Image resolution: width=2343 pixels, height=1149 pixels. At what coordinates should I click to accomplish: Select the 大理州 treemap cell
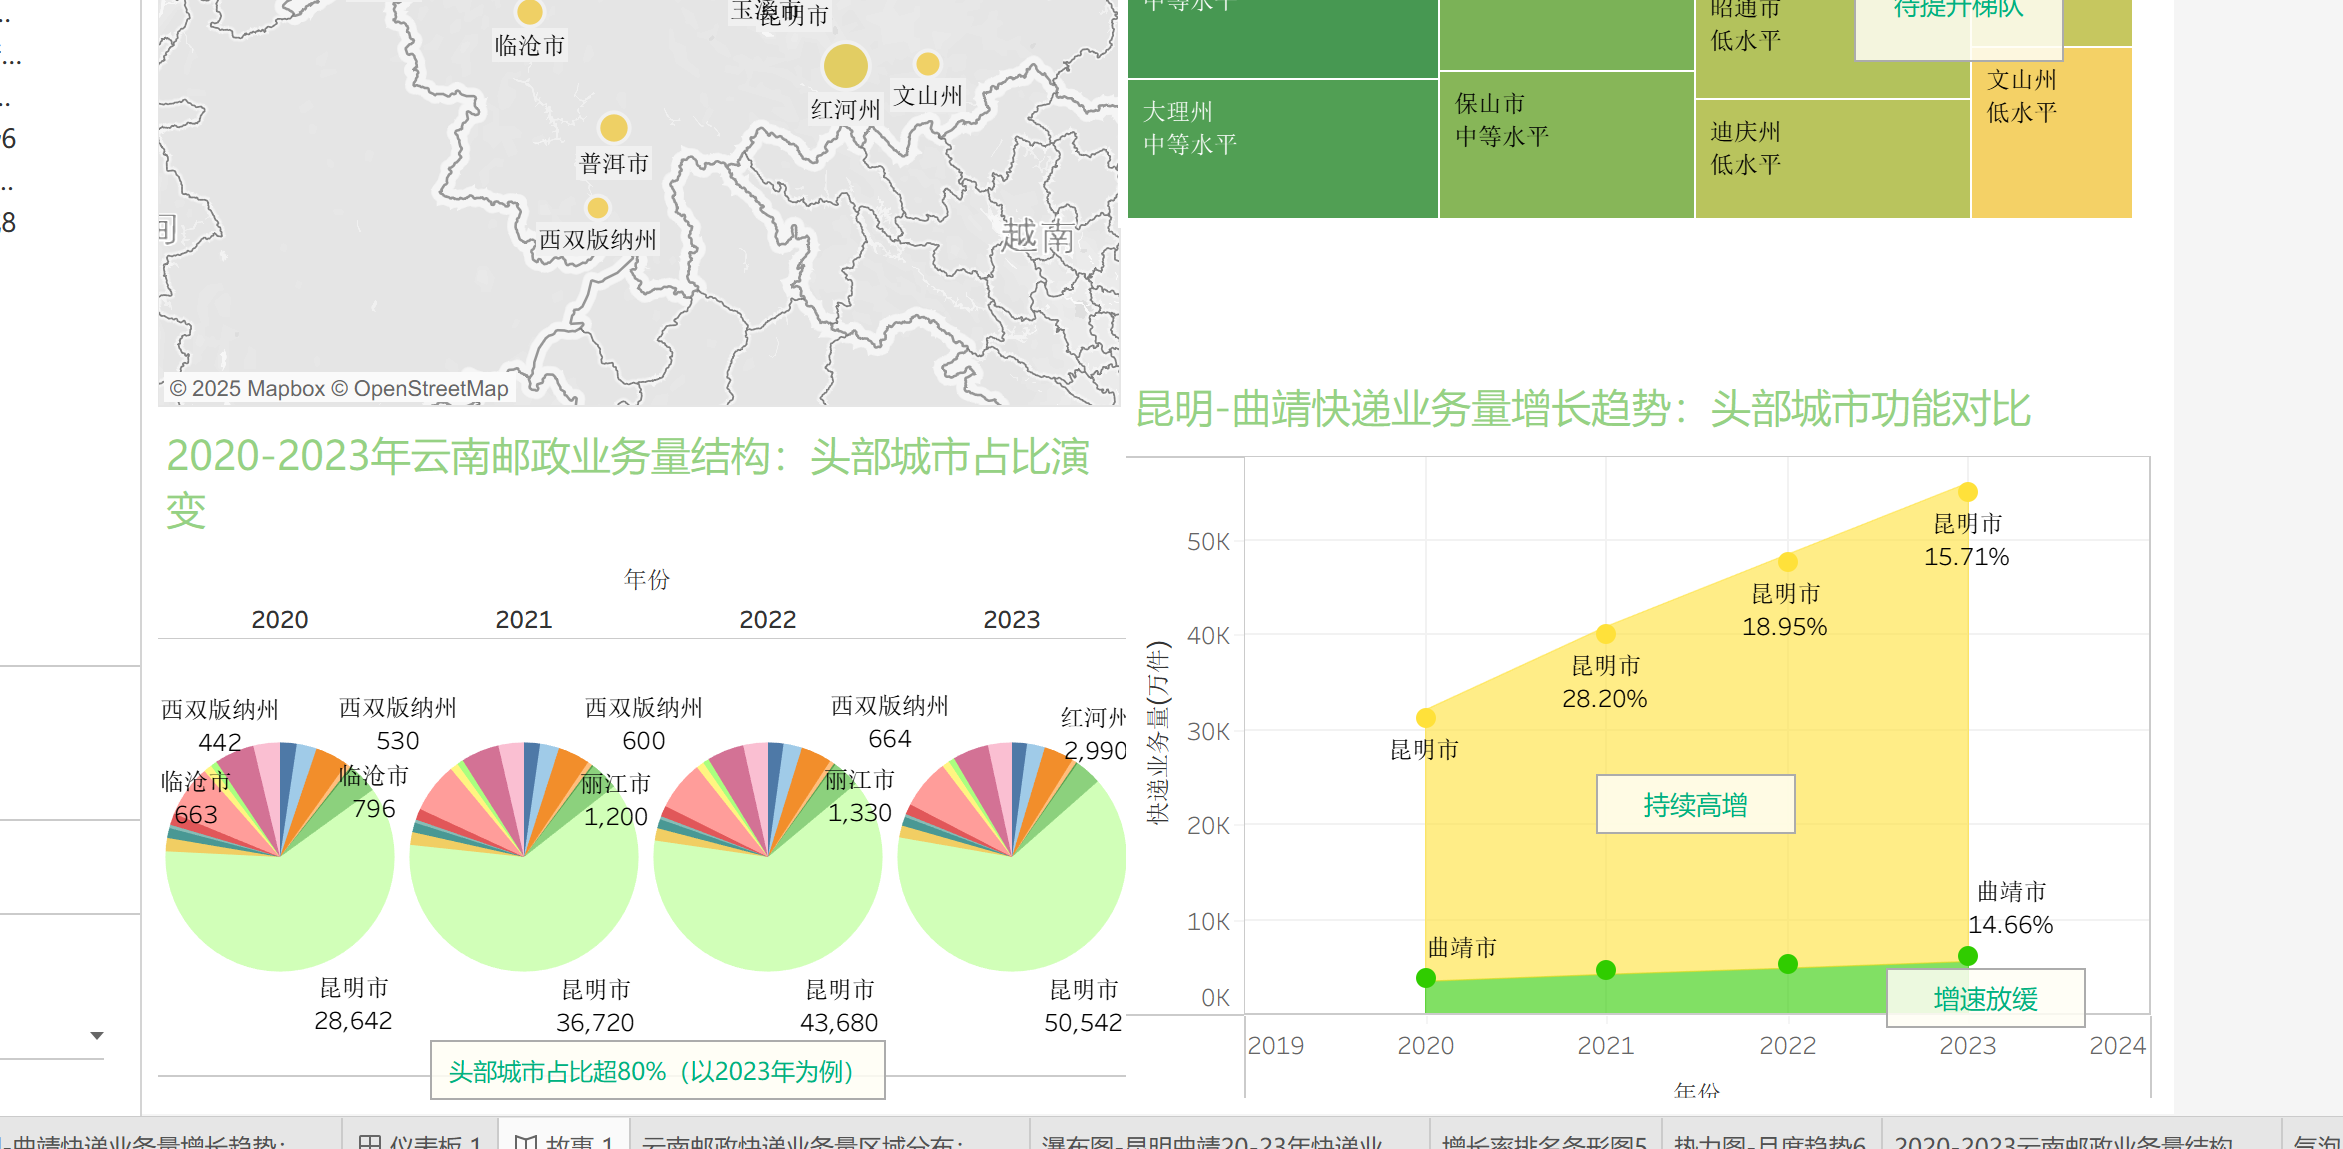tap(1282, 148)
